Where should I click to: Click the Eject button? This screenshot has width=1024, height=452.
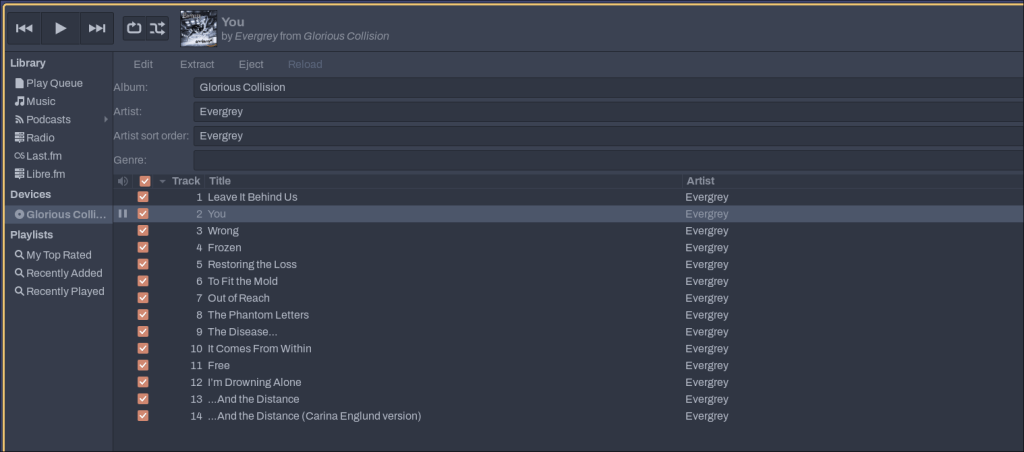point(251,64)
